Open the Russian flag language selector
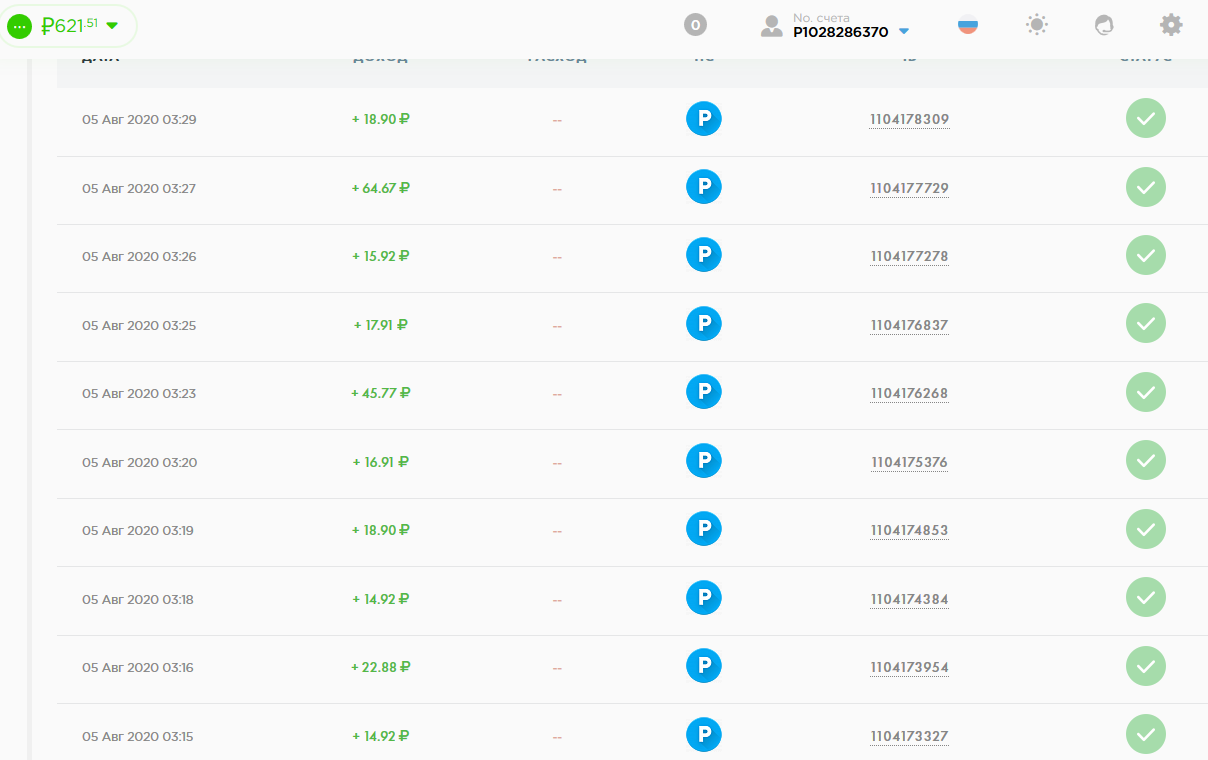 (x=967, y=25)
